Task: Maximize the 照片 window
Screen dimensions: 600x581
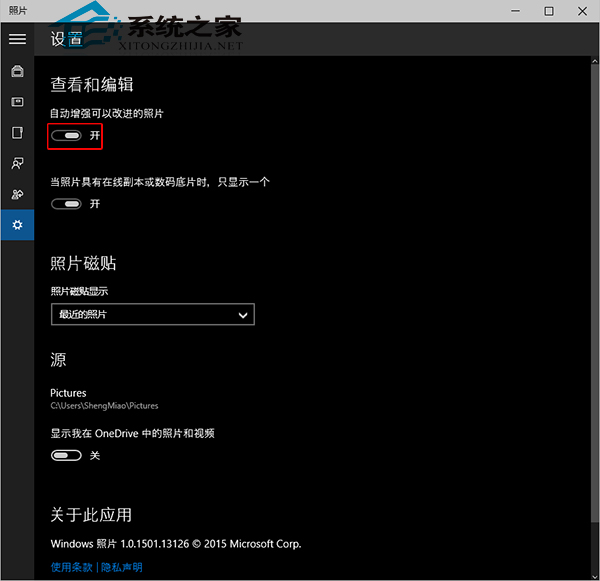Action: coord(549,11)
